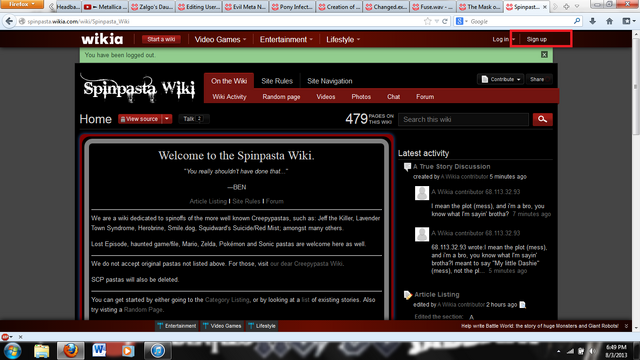Click the Entertainment footer toolbar item
Image resolution: width=640 pixels, height=360 pixels.
[x=177, y=326]
